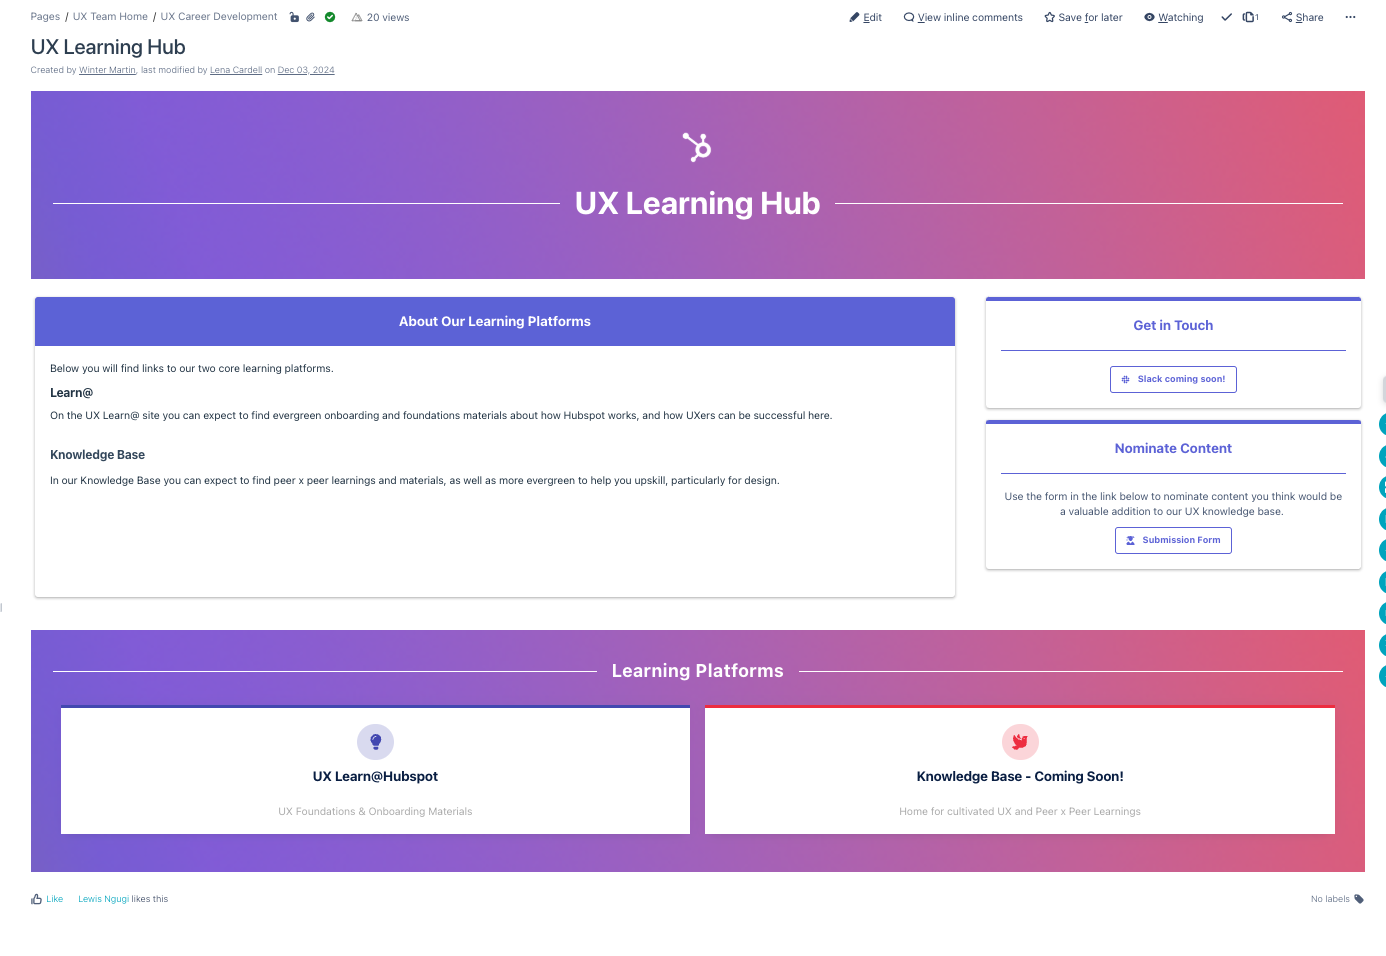Click the No labels text
Viewport: 1386px width, 956px height.
pyautogui.click(x=1330, y=899)
